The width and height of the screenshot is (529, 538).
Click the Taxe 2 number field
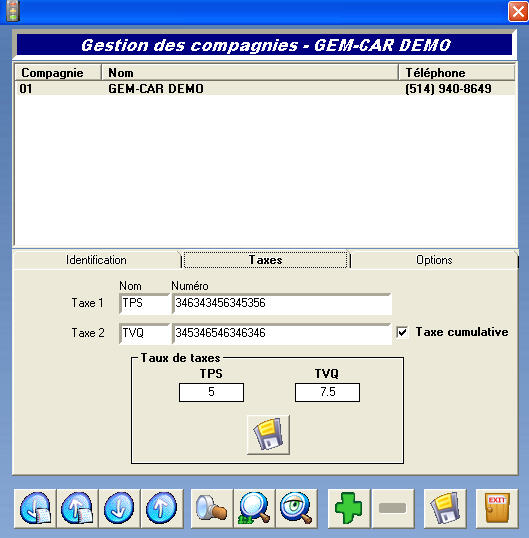282,333
